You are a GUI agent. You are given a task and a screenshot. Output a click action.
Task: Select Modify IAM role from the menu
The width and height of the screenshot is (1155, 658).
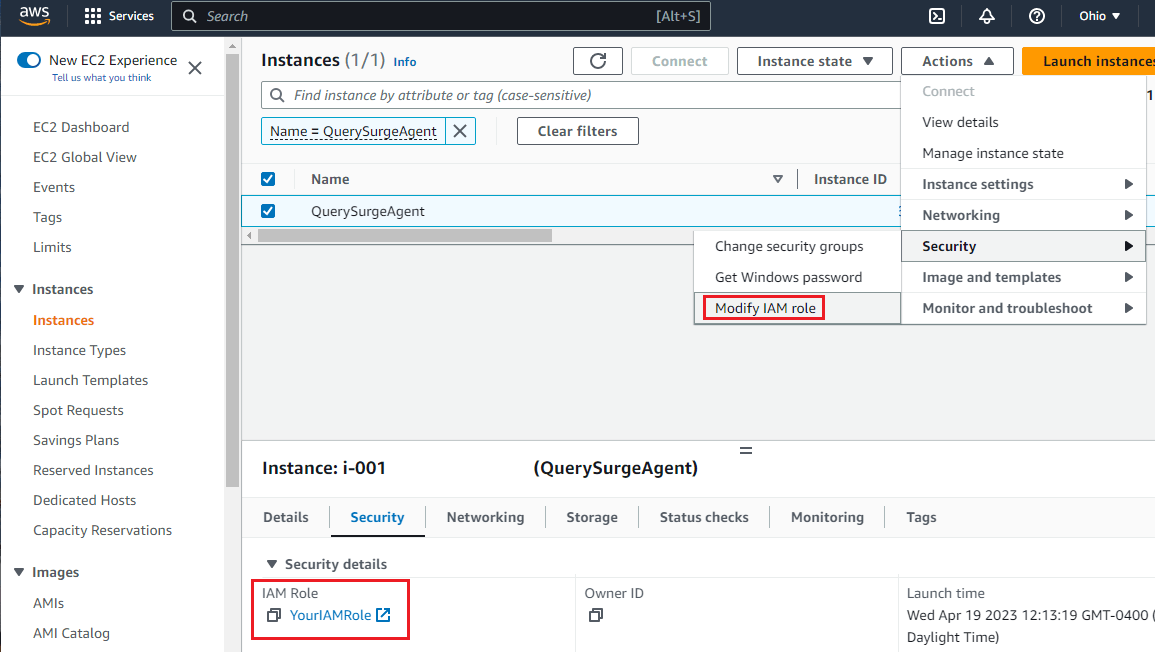point(763,307)
